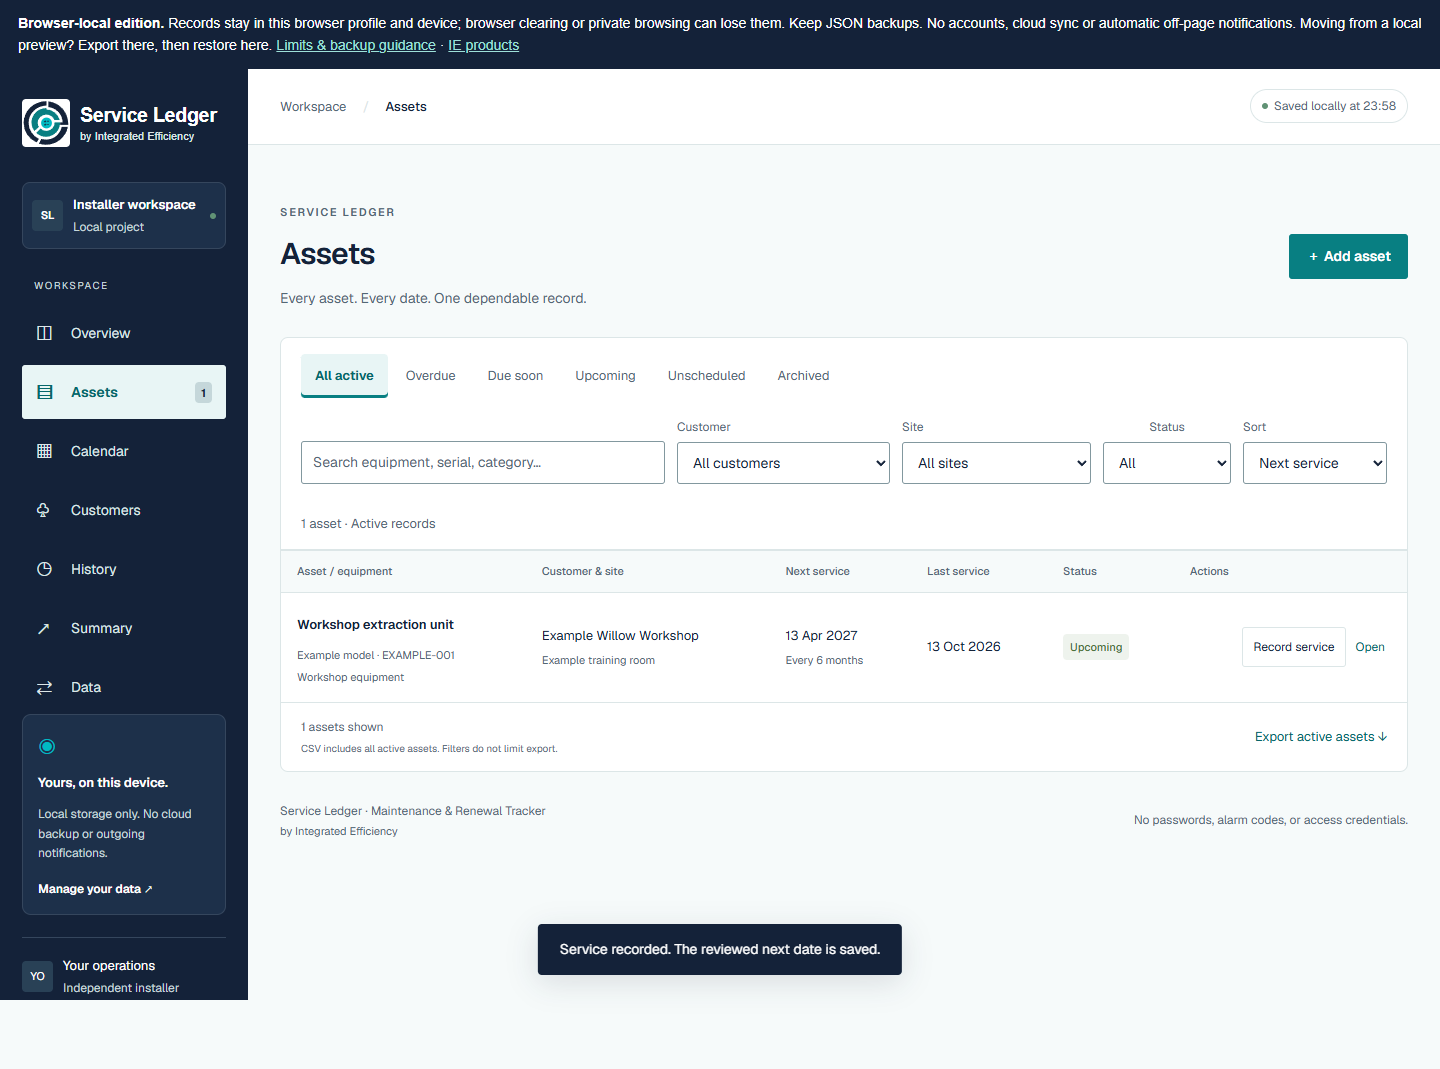Focus the equipment search field

[x=483, y=463]
